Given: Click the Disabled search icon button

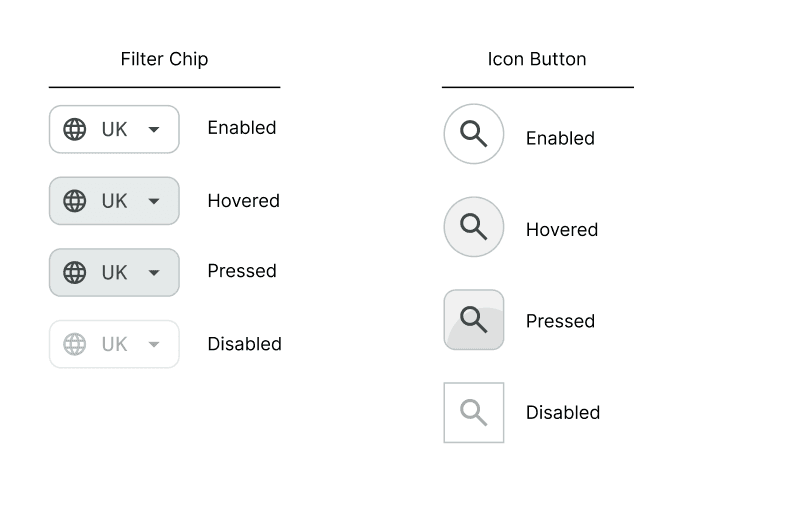Looking at the screenshot, I should pos(474,412).
